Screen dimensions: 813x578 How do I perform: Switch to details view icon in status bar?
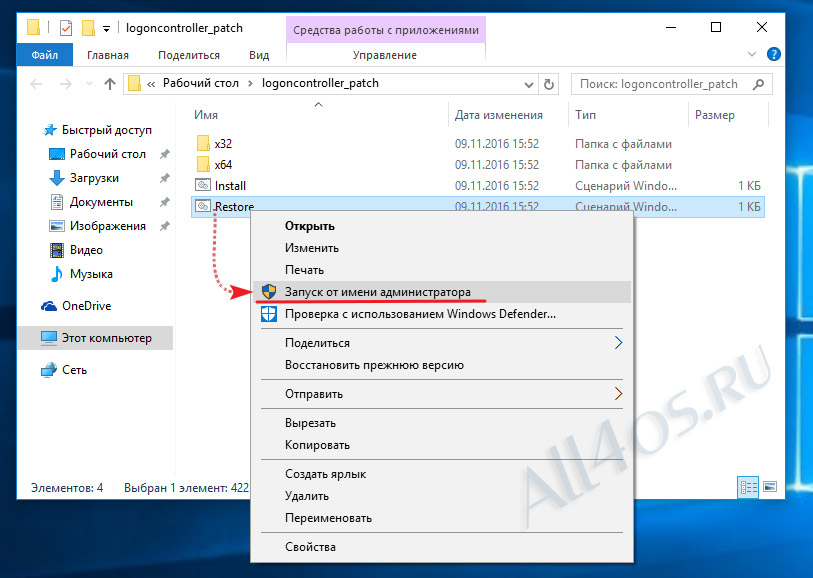coord(748,487)
